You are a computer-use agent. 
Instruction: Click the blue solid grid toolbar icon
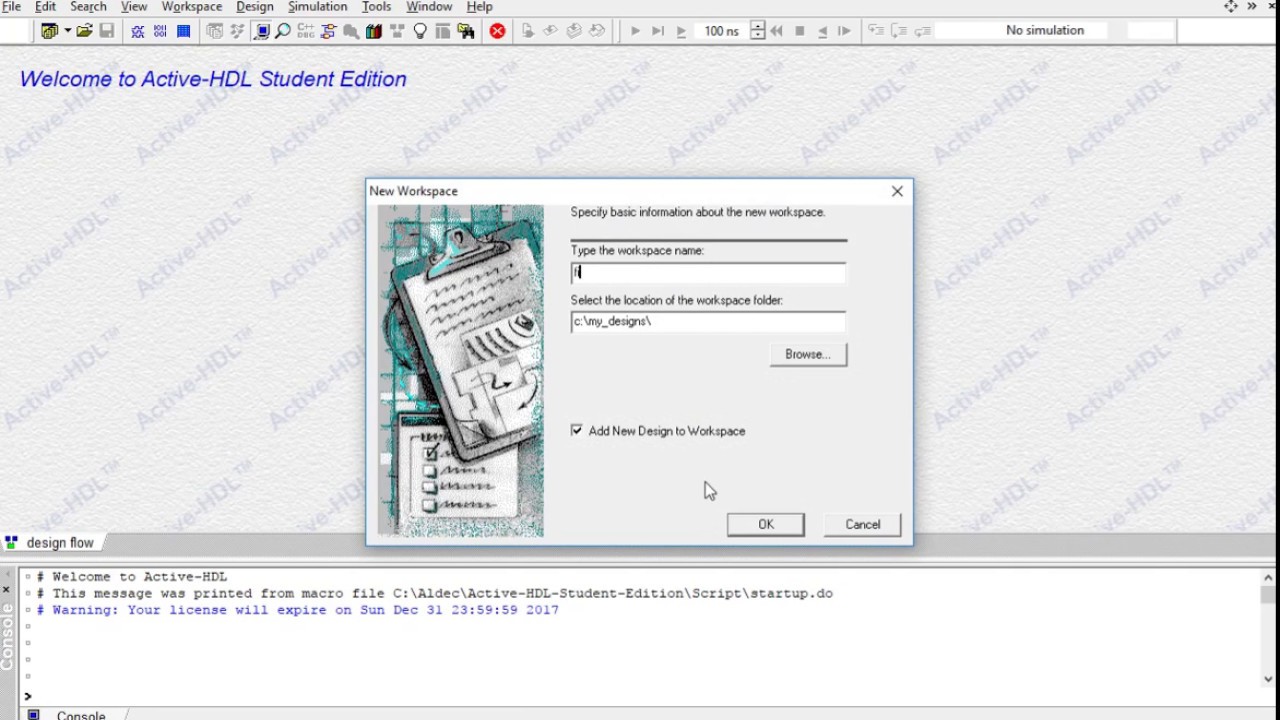click(x=184, y=31)
